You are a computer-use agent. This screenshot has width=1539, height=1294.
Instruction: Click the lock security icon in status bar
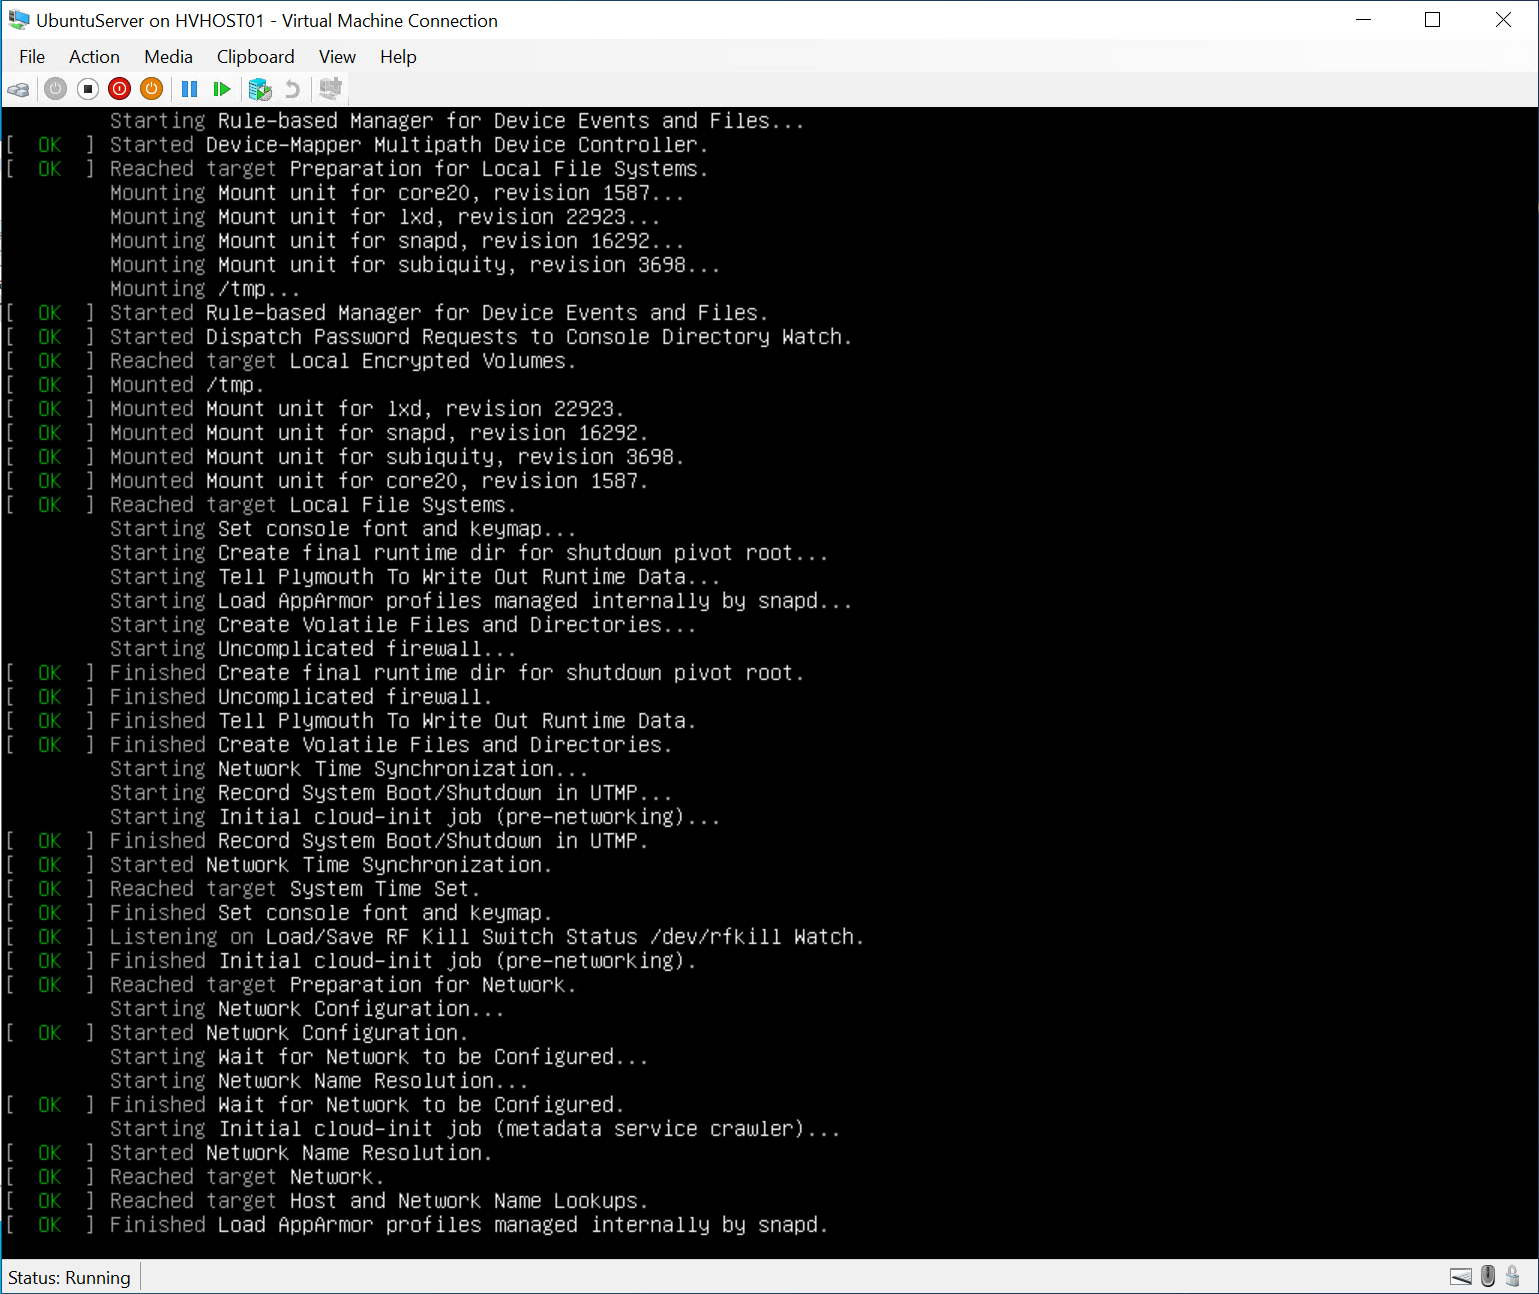click(x=1513, y=1276)
